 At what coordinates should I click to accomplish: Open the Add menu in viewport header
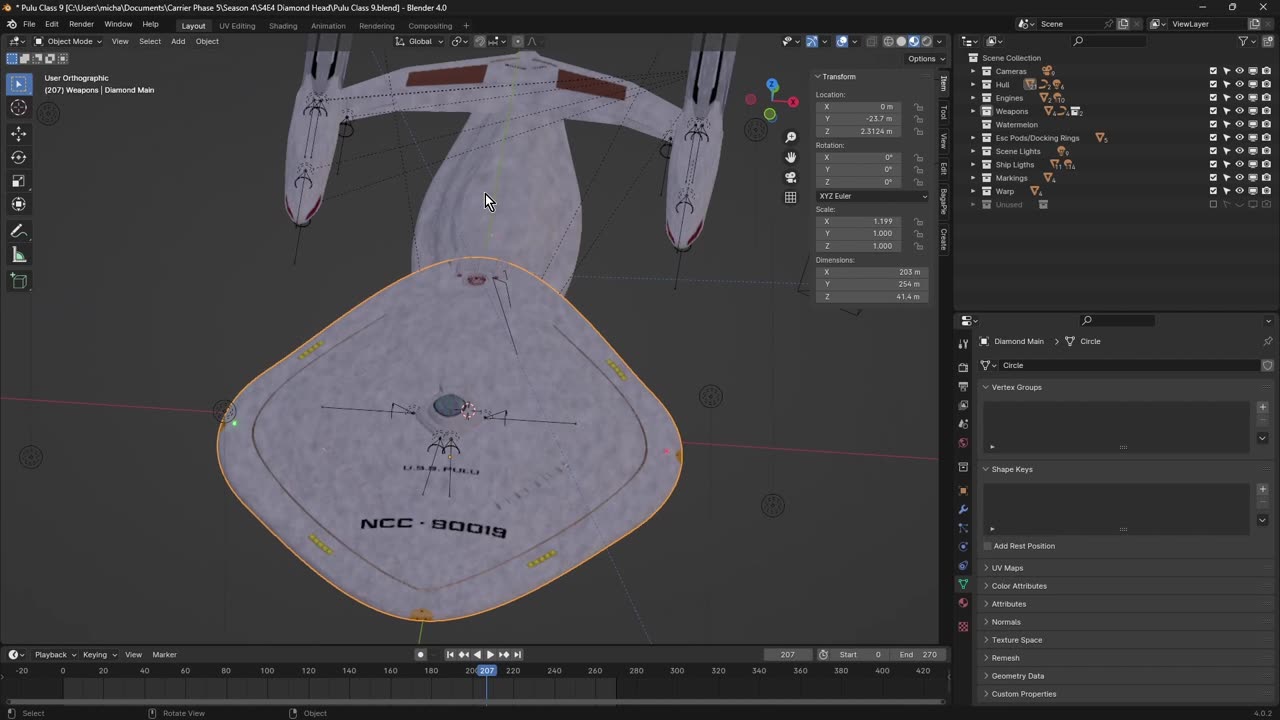(x=178, y=41)
